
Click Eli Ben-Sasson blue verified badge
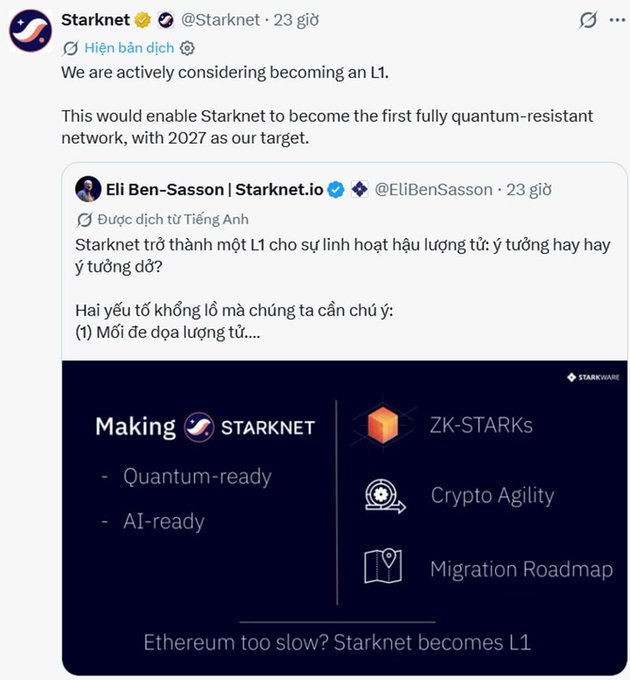(336, 190)
